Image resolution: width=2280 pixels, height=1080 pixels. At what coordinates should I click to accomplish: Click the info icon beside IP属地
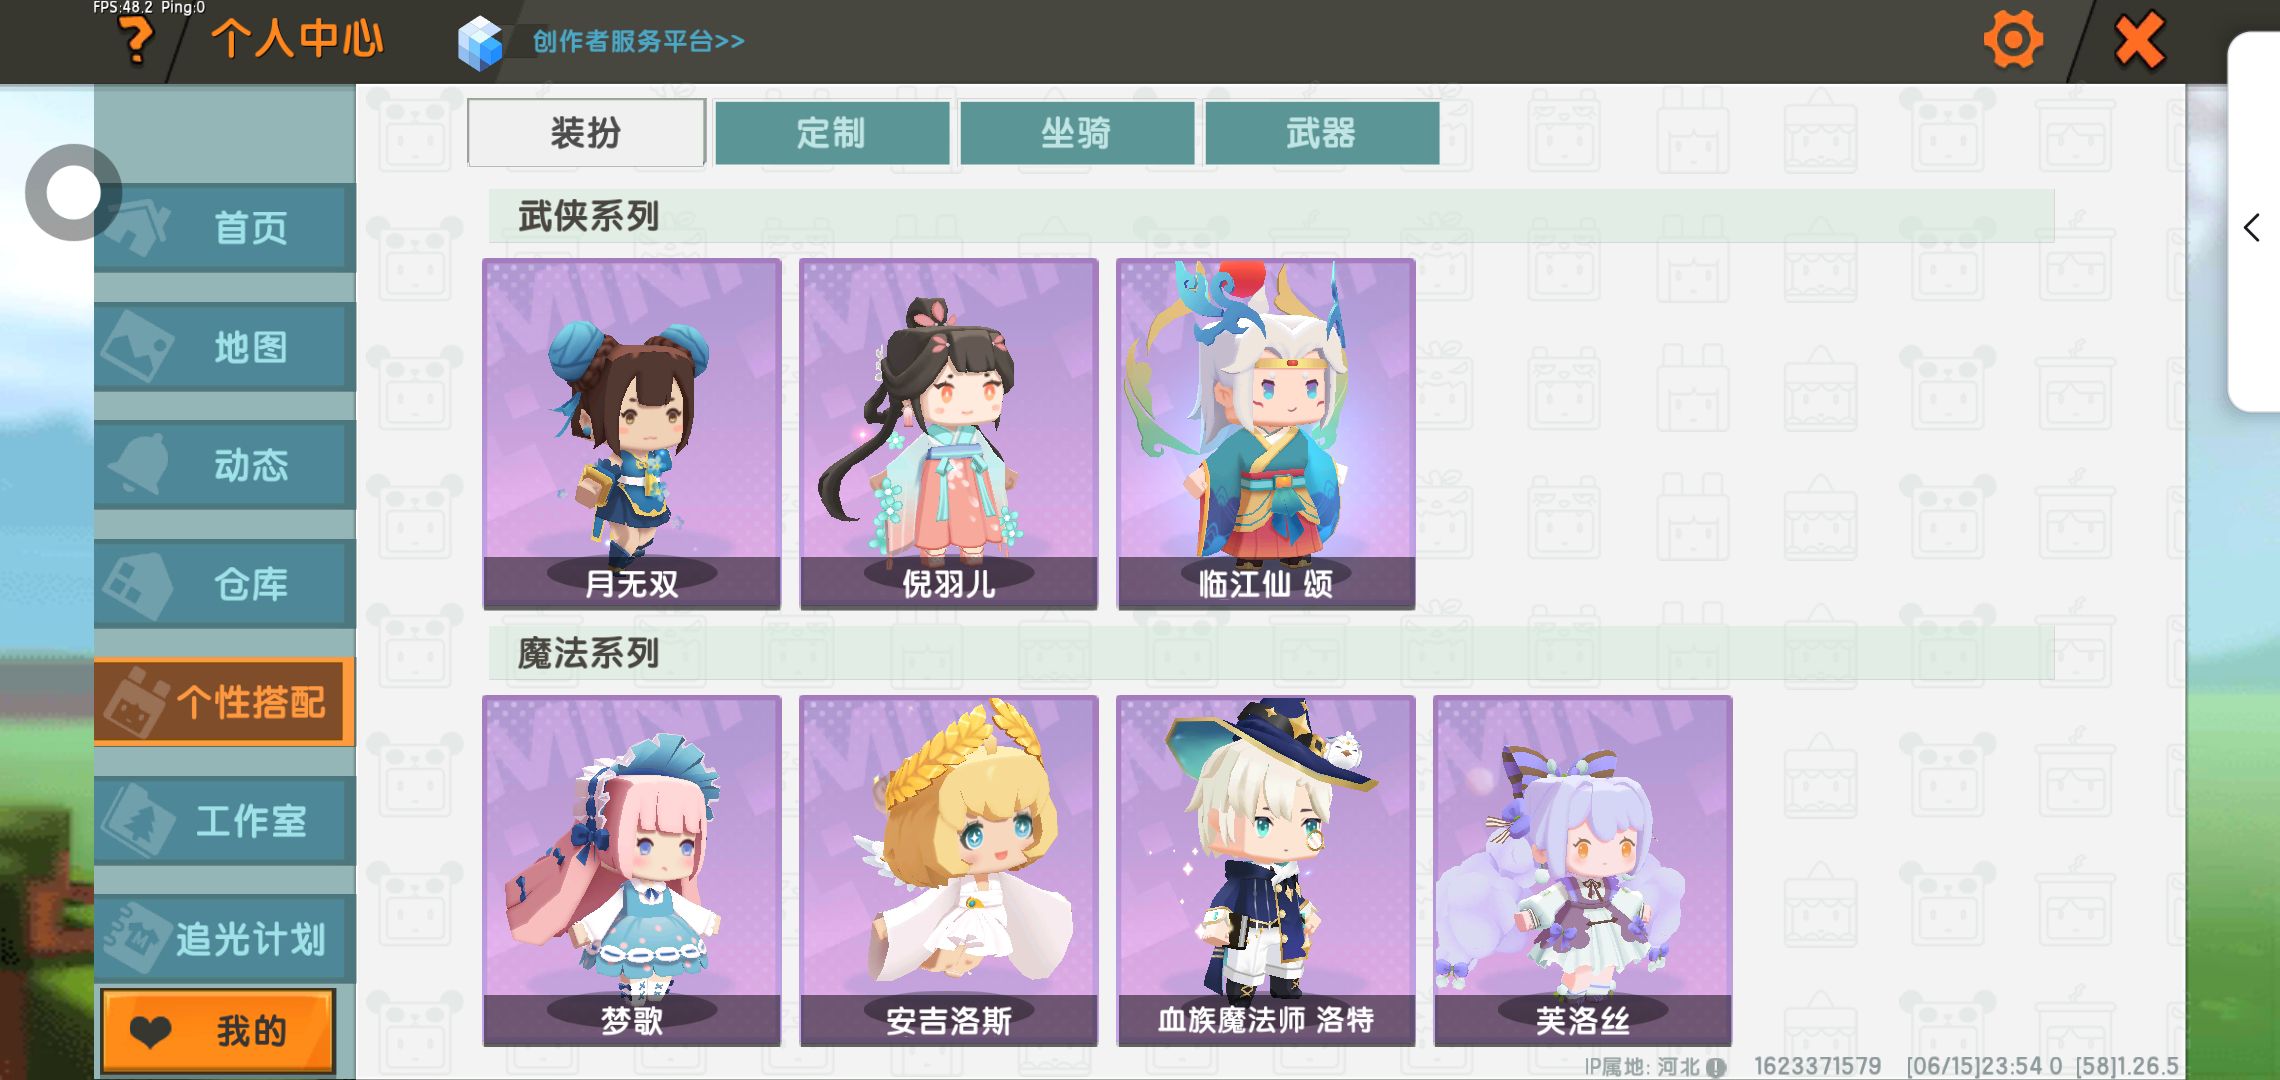[1716, 1067]
